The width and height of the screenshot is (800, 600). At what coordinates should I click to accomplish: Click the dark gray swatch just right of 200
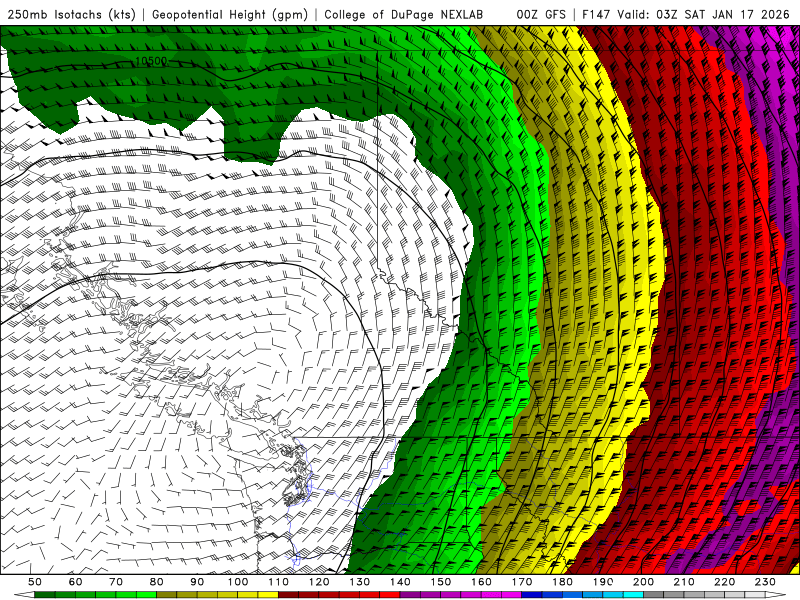tap(654, 595)
